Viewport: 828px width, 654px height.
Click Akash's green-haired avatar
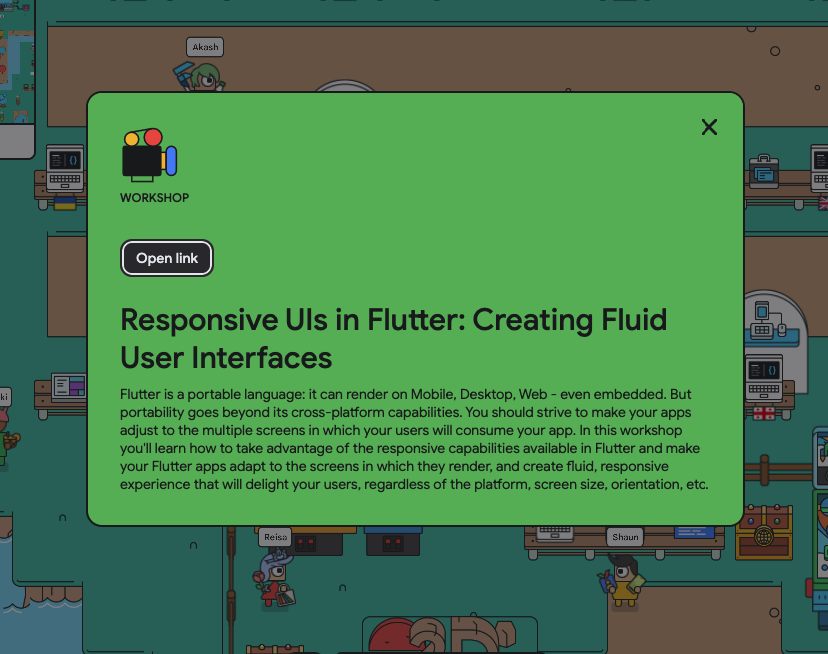[x=202, y=78]
